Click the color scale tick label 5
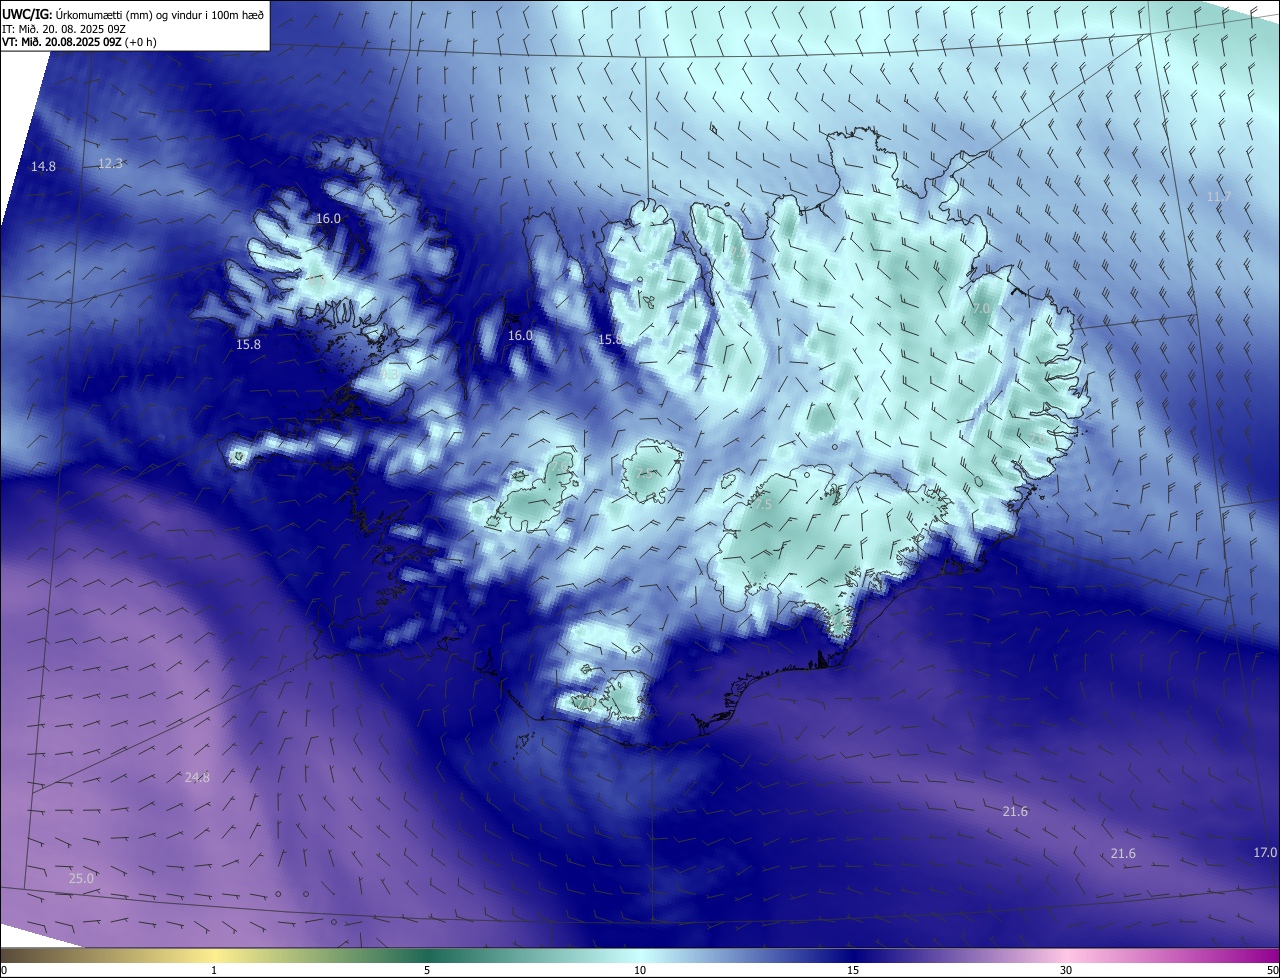The height and width of the screenshot is (978, 1280). pos(427,970)
